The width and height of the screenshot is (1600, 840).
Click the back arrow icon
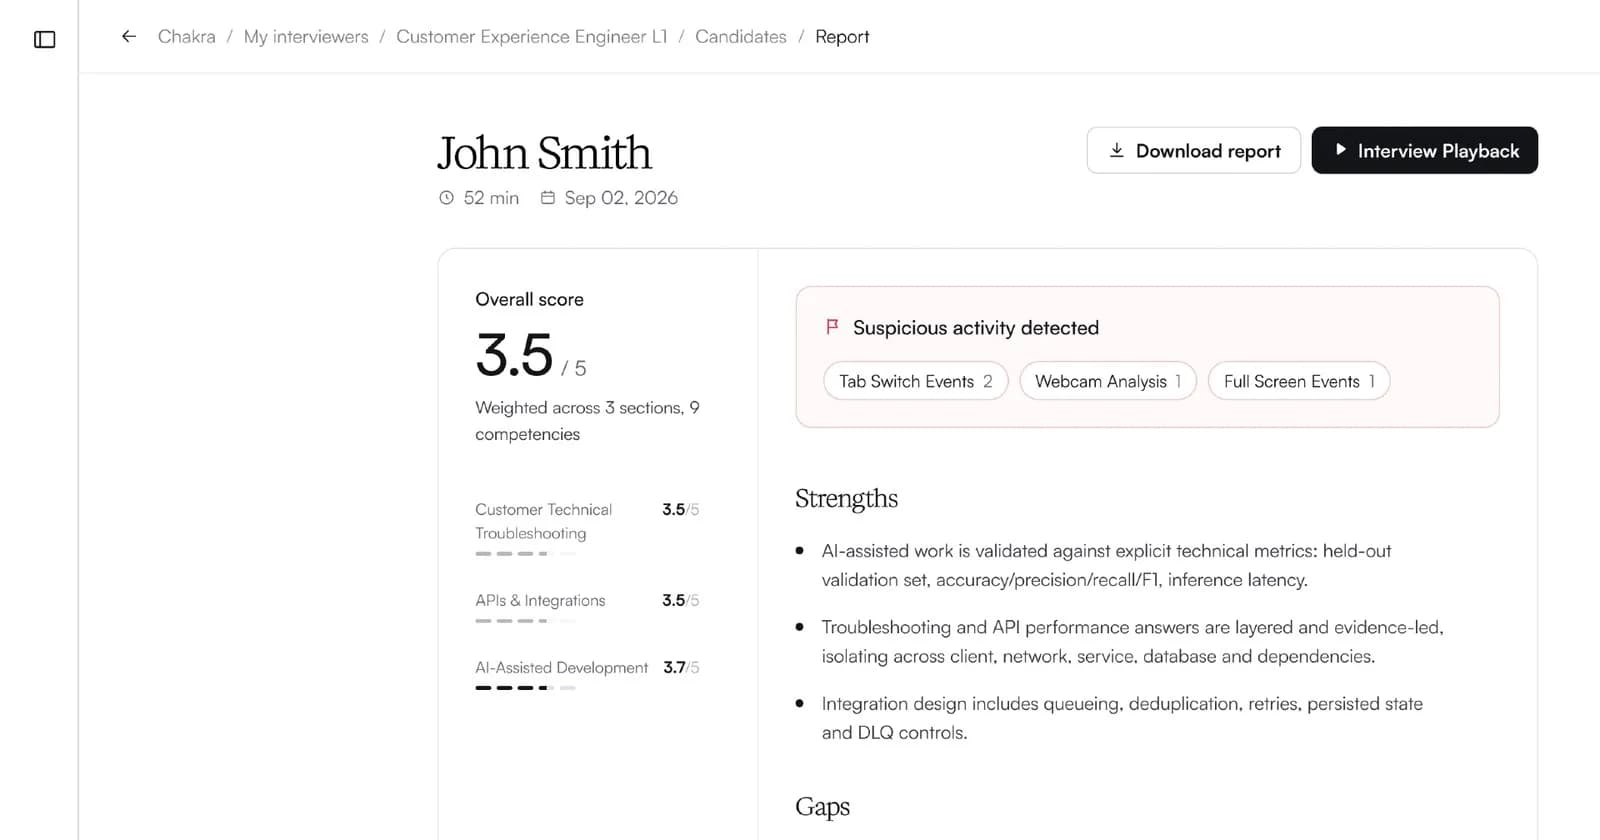(129, 37)
